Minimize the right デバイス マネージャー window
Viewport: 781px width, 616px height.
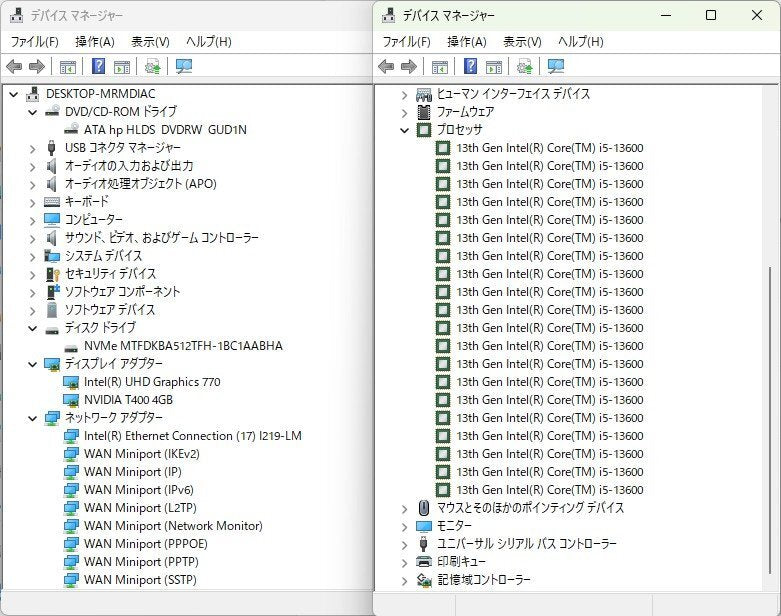point(666,15)
